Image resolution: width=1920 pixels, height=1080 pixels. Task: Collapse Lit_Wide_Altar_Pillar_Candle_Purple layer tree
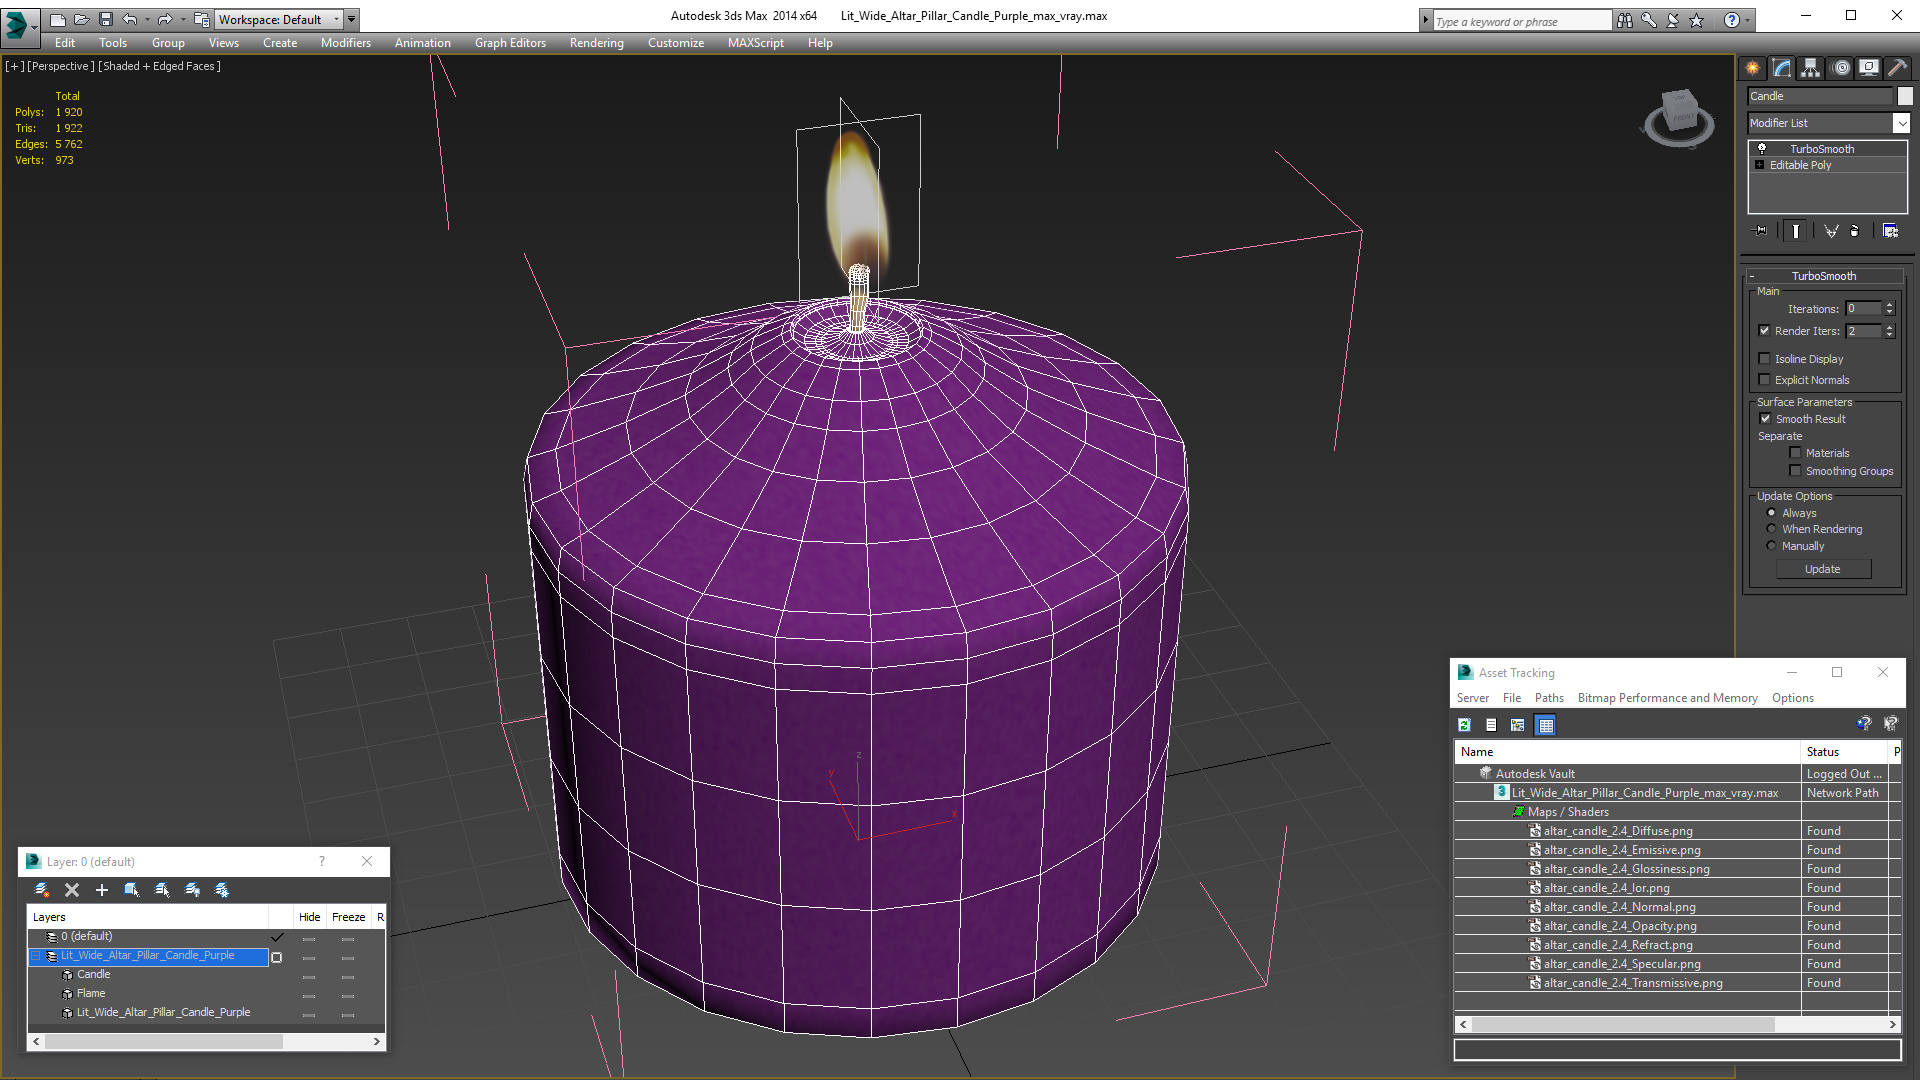[x=36, y=956]
